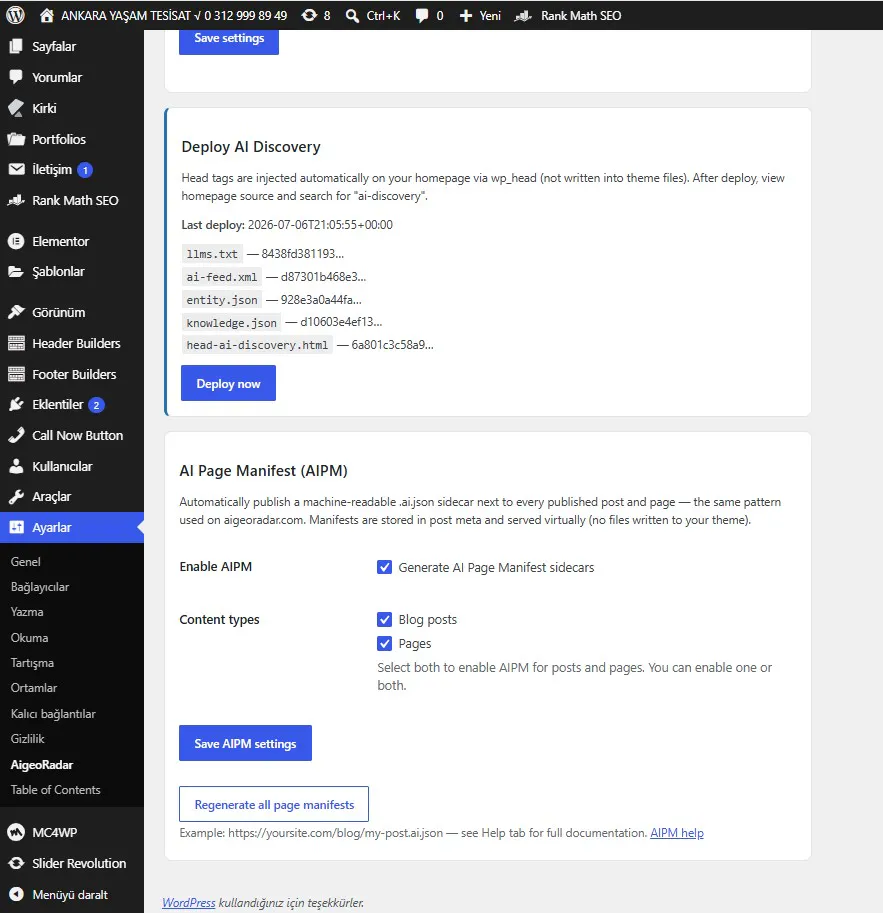Click the entity.json file name

coord(221,299)
